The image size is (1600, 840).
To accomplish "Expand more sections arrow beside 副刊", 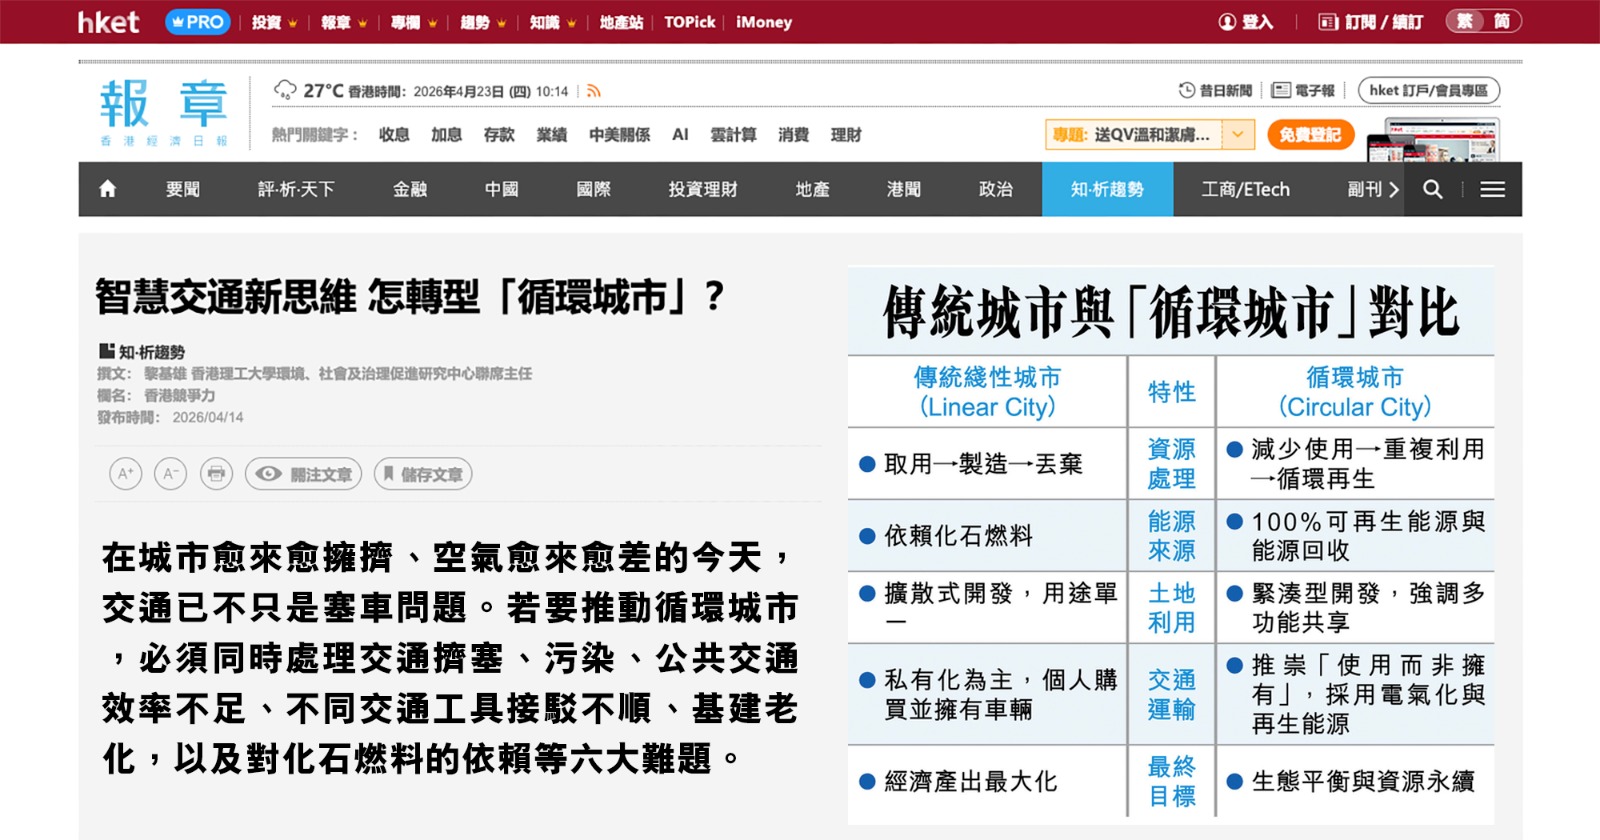I will tap(1394, 189).
